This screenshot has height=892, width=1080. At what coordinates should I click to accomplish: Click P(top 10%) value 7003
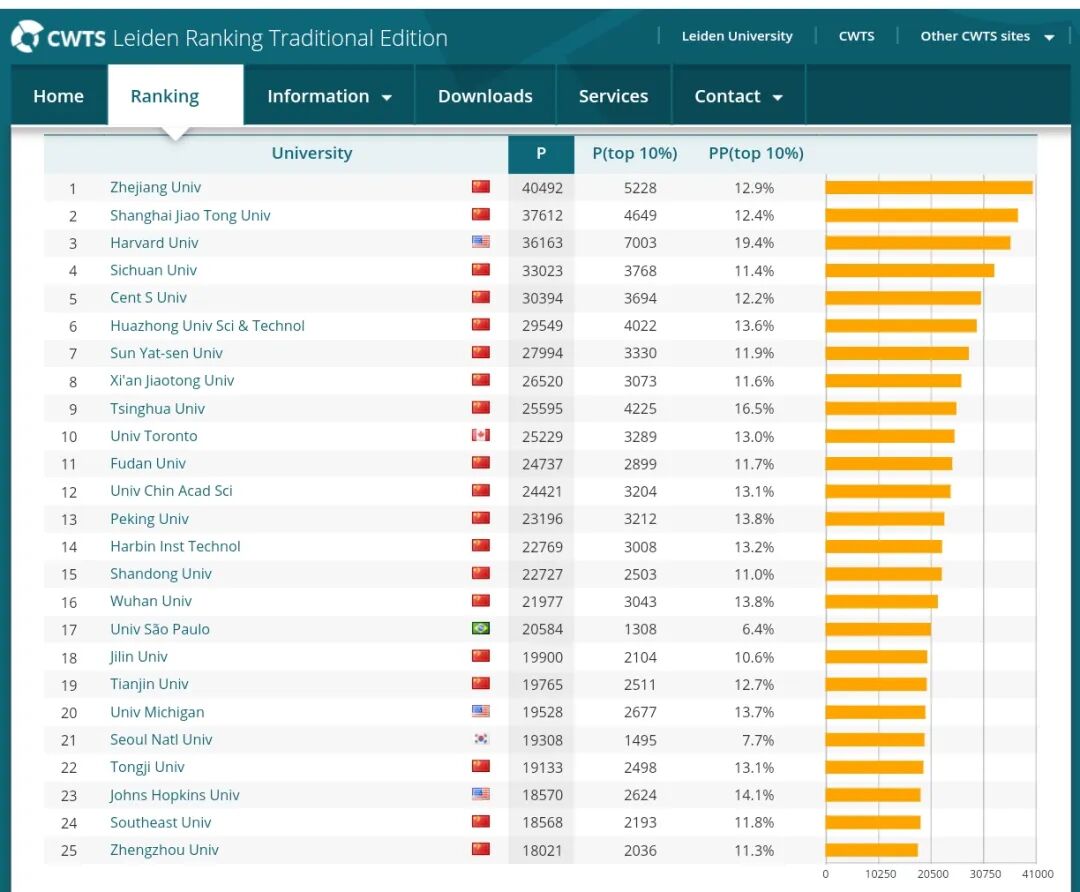point(640,243)
